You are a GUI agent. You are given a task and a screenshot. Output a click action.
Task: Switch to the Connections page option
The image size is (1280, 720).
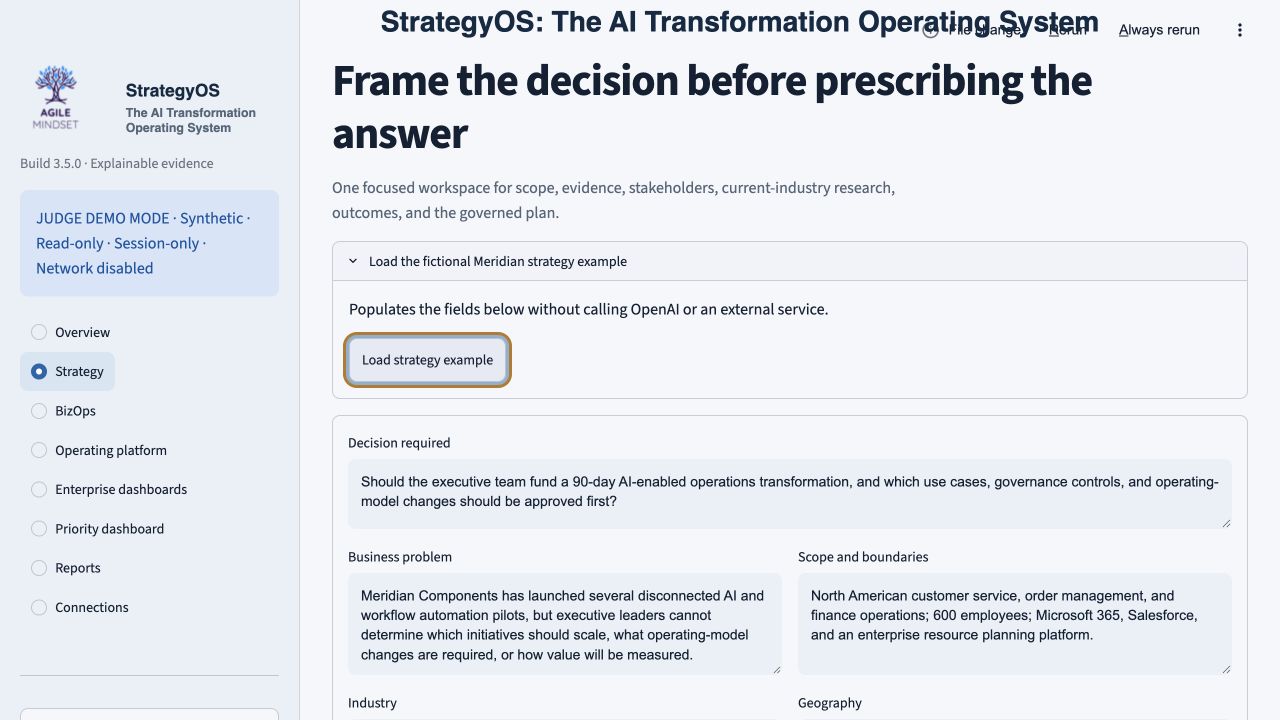tap(79, 607)
